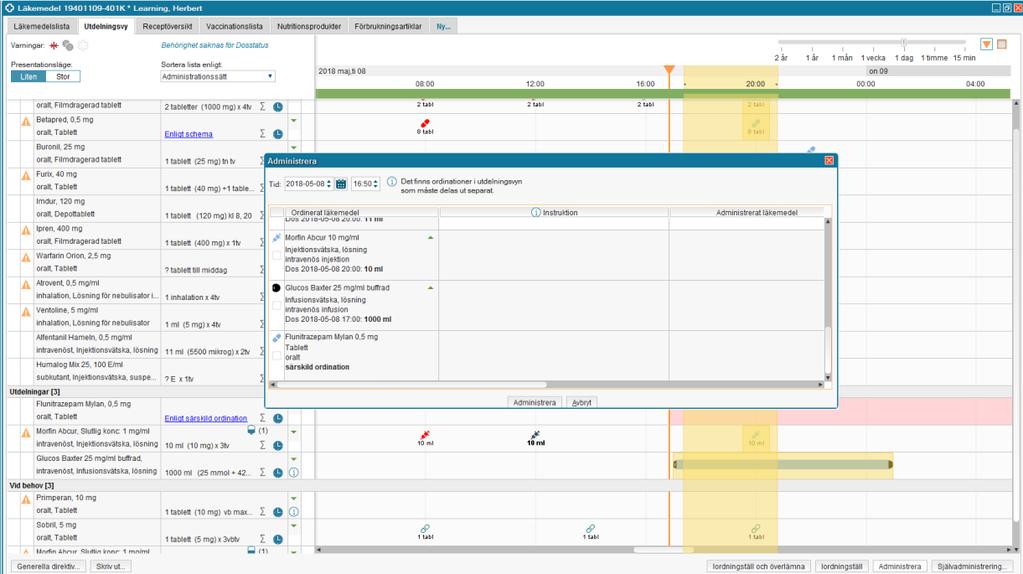This screenshot has width=1023, height=574.
Task: Expand the Betapred row arrow
Action: tap(294, 121)
